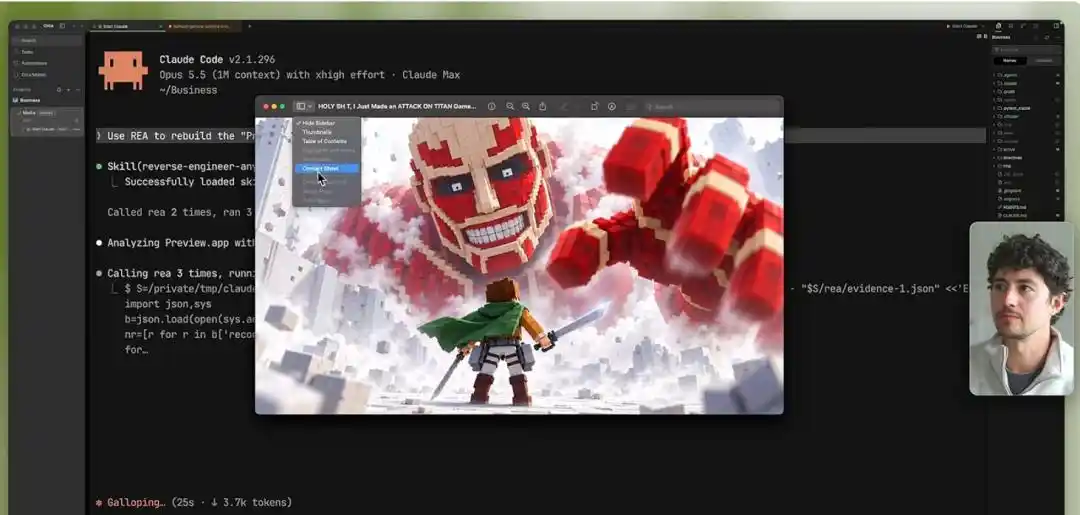Zoom in using Preview's magnifier plus icon
Screen dimensions: 1080x515
pyautogui.click(x=526, y=107)
